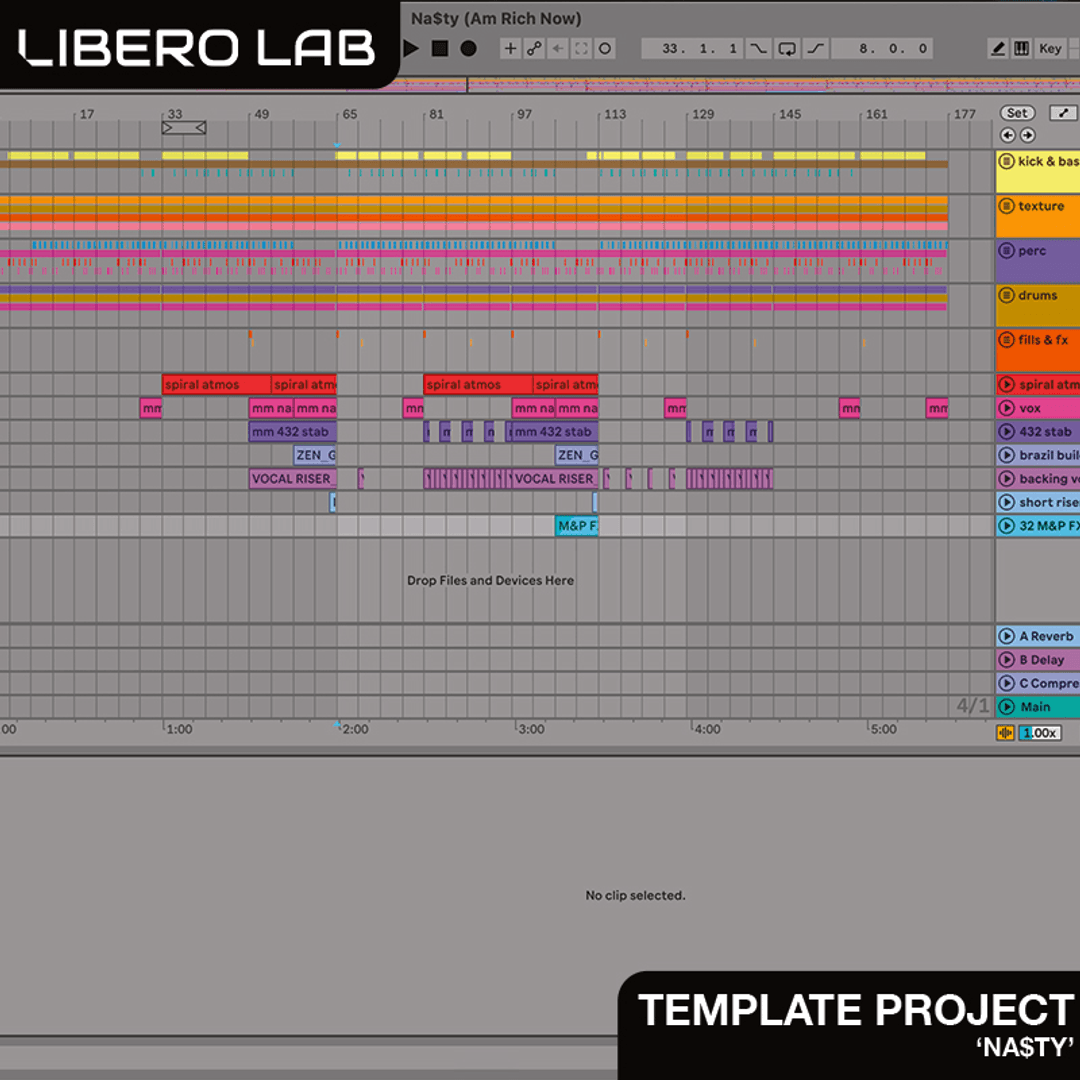Toggle the Key map mode button

pyautogui.click(x=1050, y=48)
